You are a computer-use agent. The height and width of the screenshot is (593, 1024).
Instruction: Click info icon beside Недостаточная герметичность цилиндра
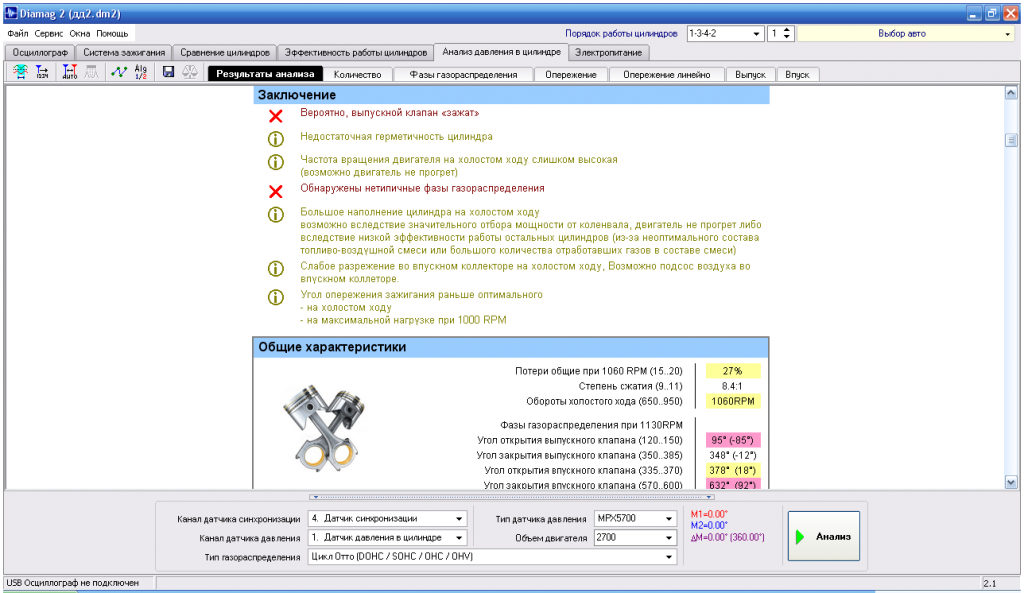(276, 138)
